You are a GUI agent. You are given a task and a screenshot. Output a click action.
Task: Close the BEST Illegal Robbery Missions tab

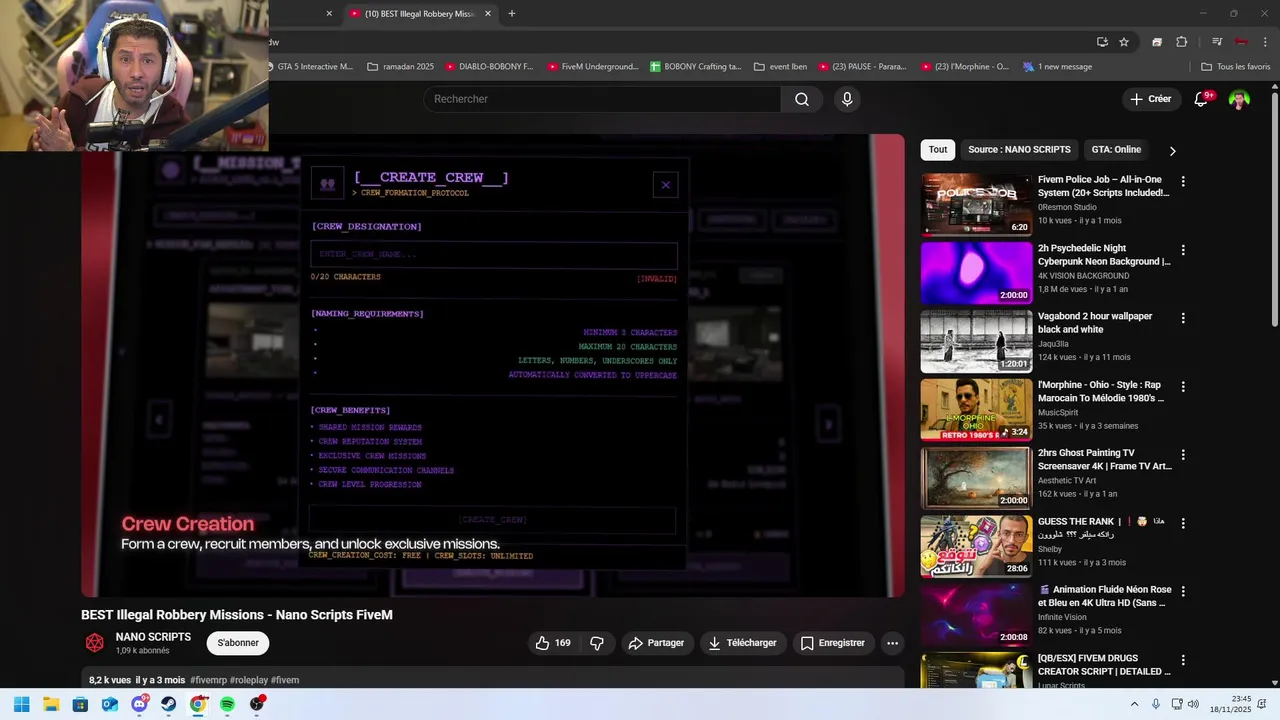pos(488,14)
